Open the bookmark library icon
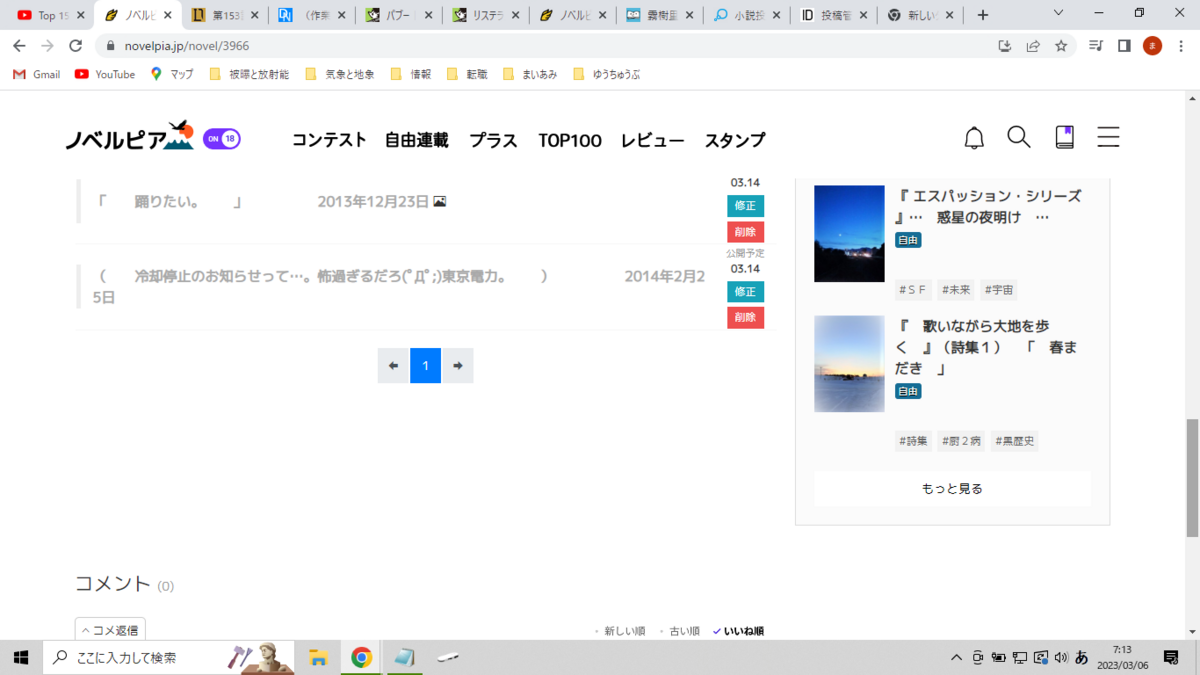Screen dimensions: 1200x675 (1065, 138)
